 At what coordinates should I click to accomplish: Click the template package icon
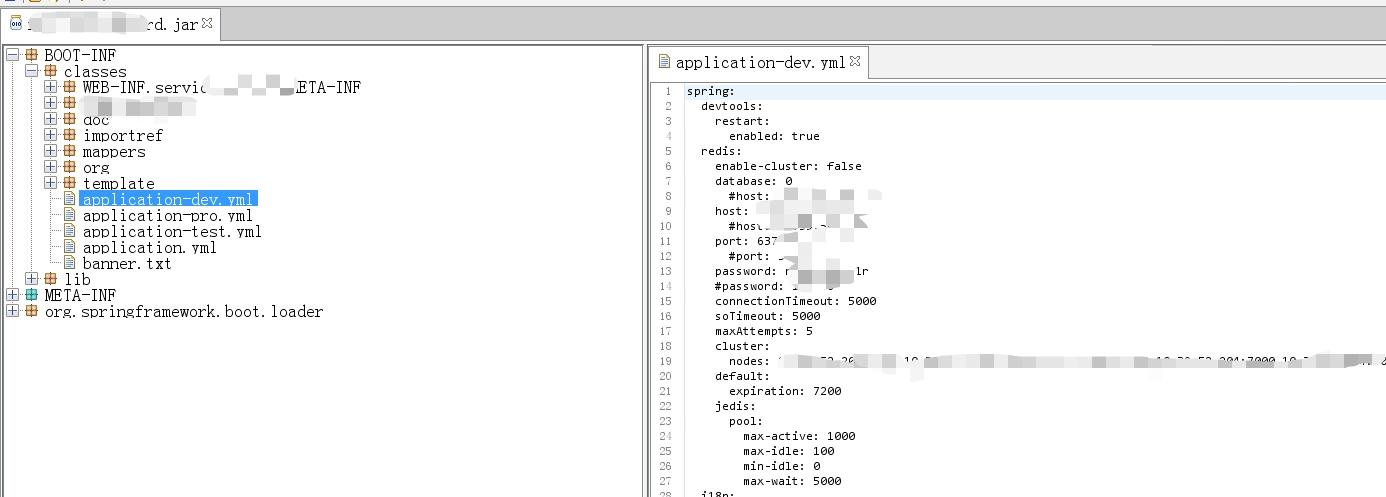click(70, 183)
